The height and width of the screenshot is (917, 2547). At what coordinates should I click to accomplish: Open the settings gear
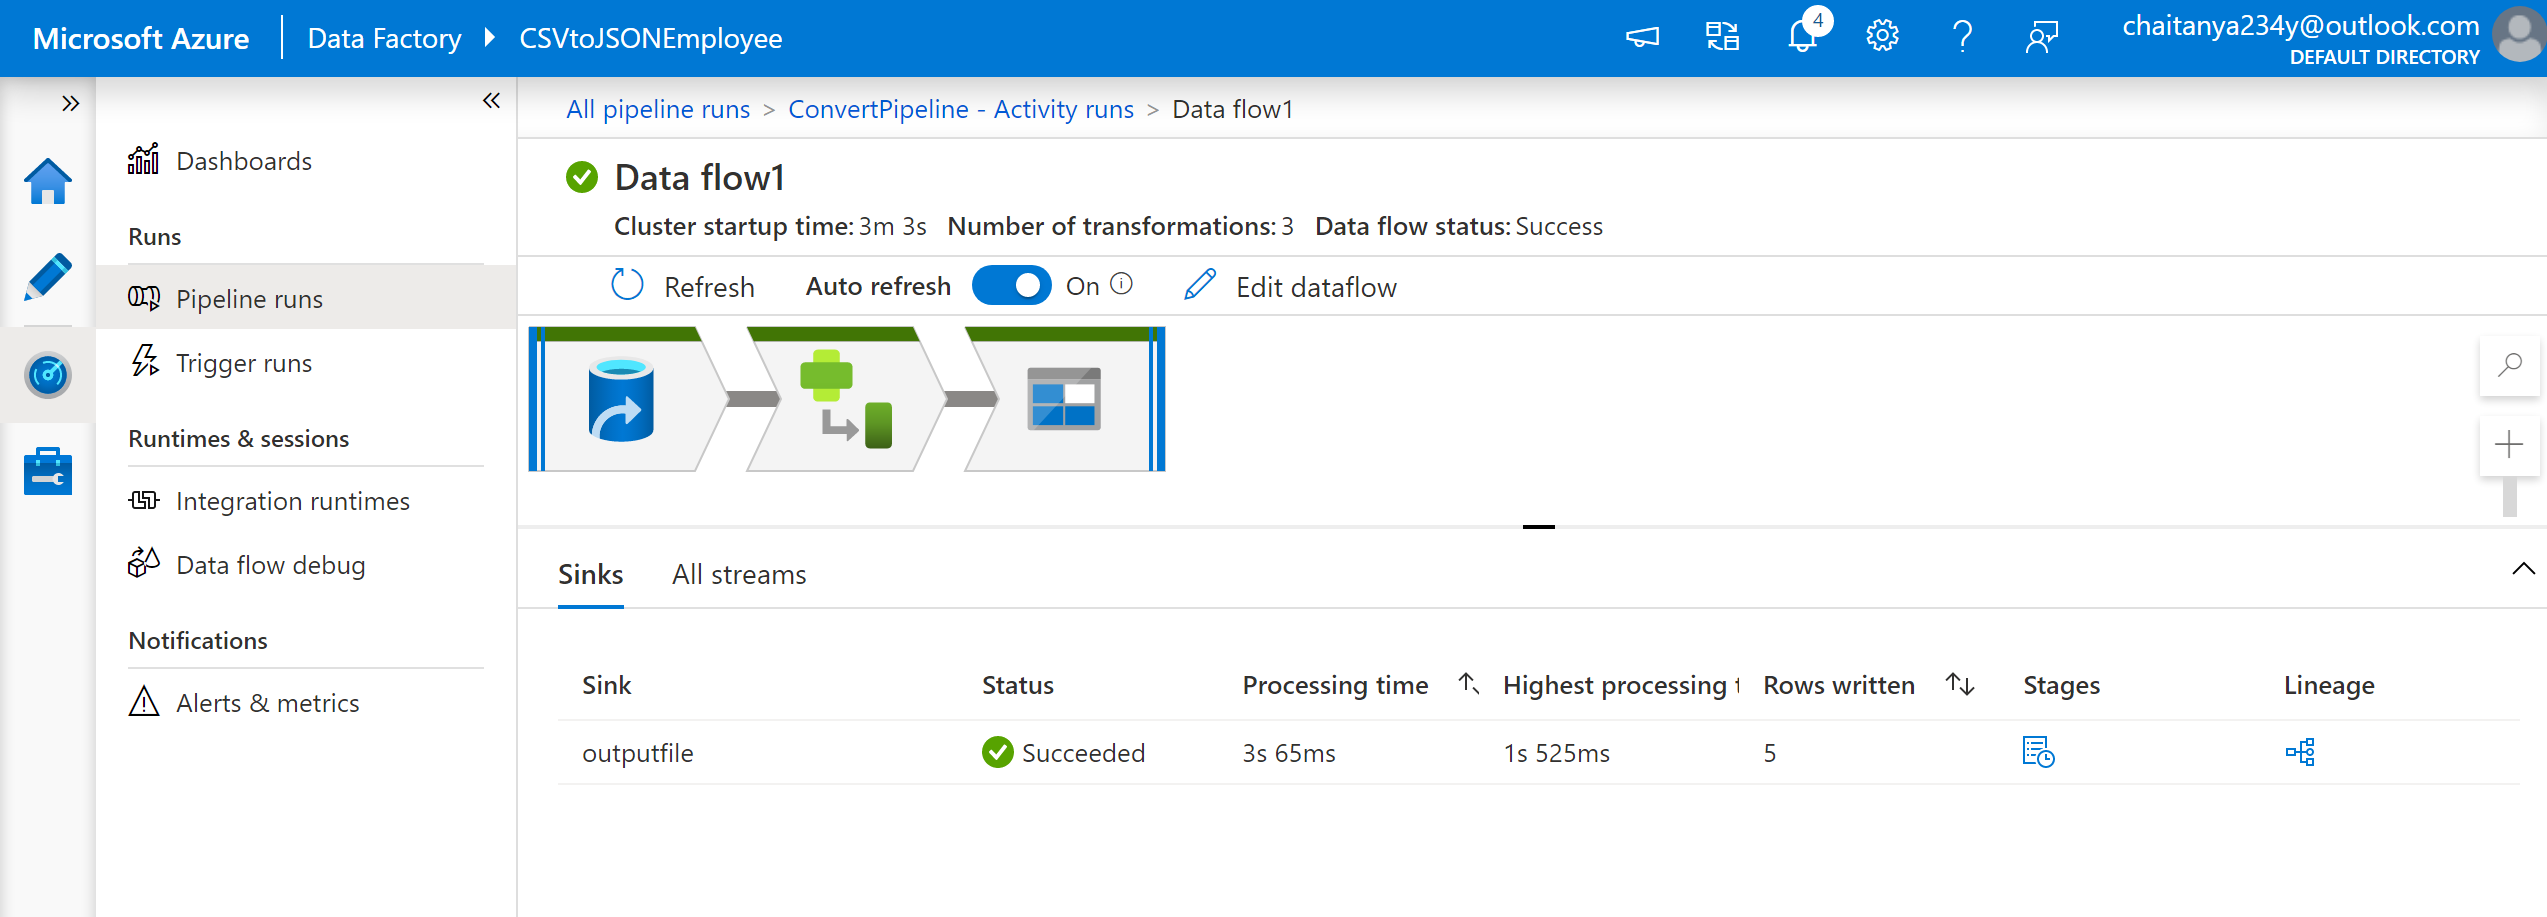point(1882,38)
